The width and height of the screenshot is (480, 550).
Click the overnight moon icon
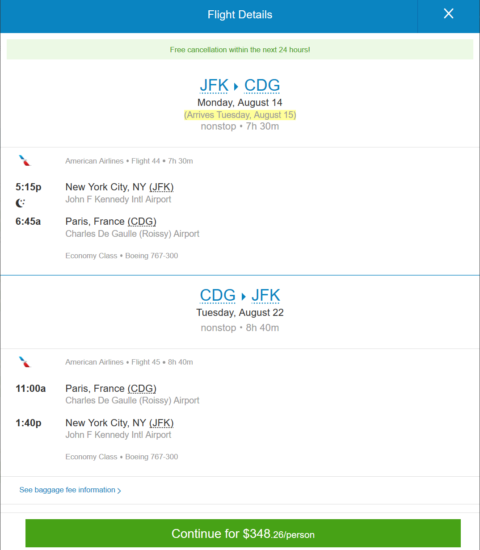tap(20, 203)
